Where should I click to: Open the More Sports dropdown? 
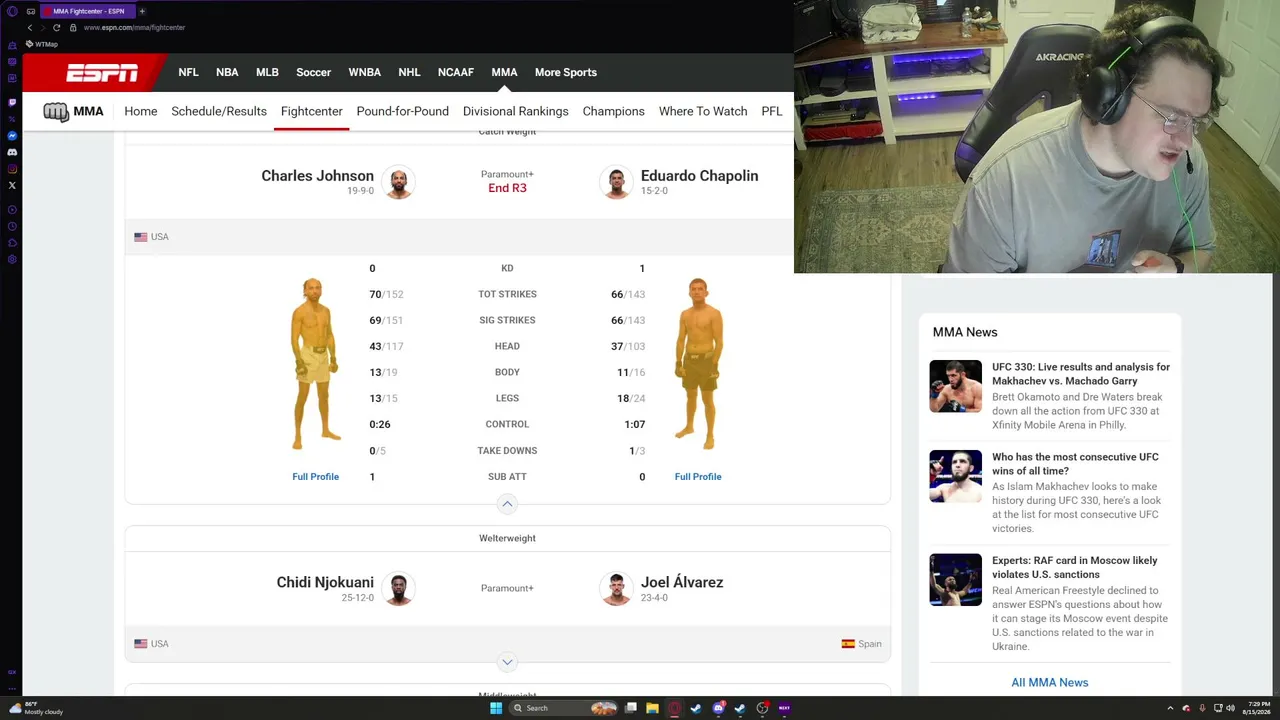(566, 72)
